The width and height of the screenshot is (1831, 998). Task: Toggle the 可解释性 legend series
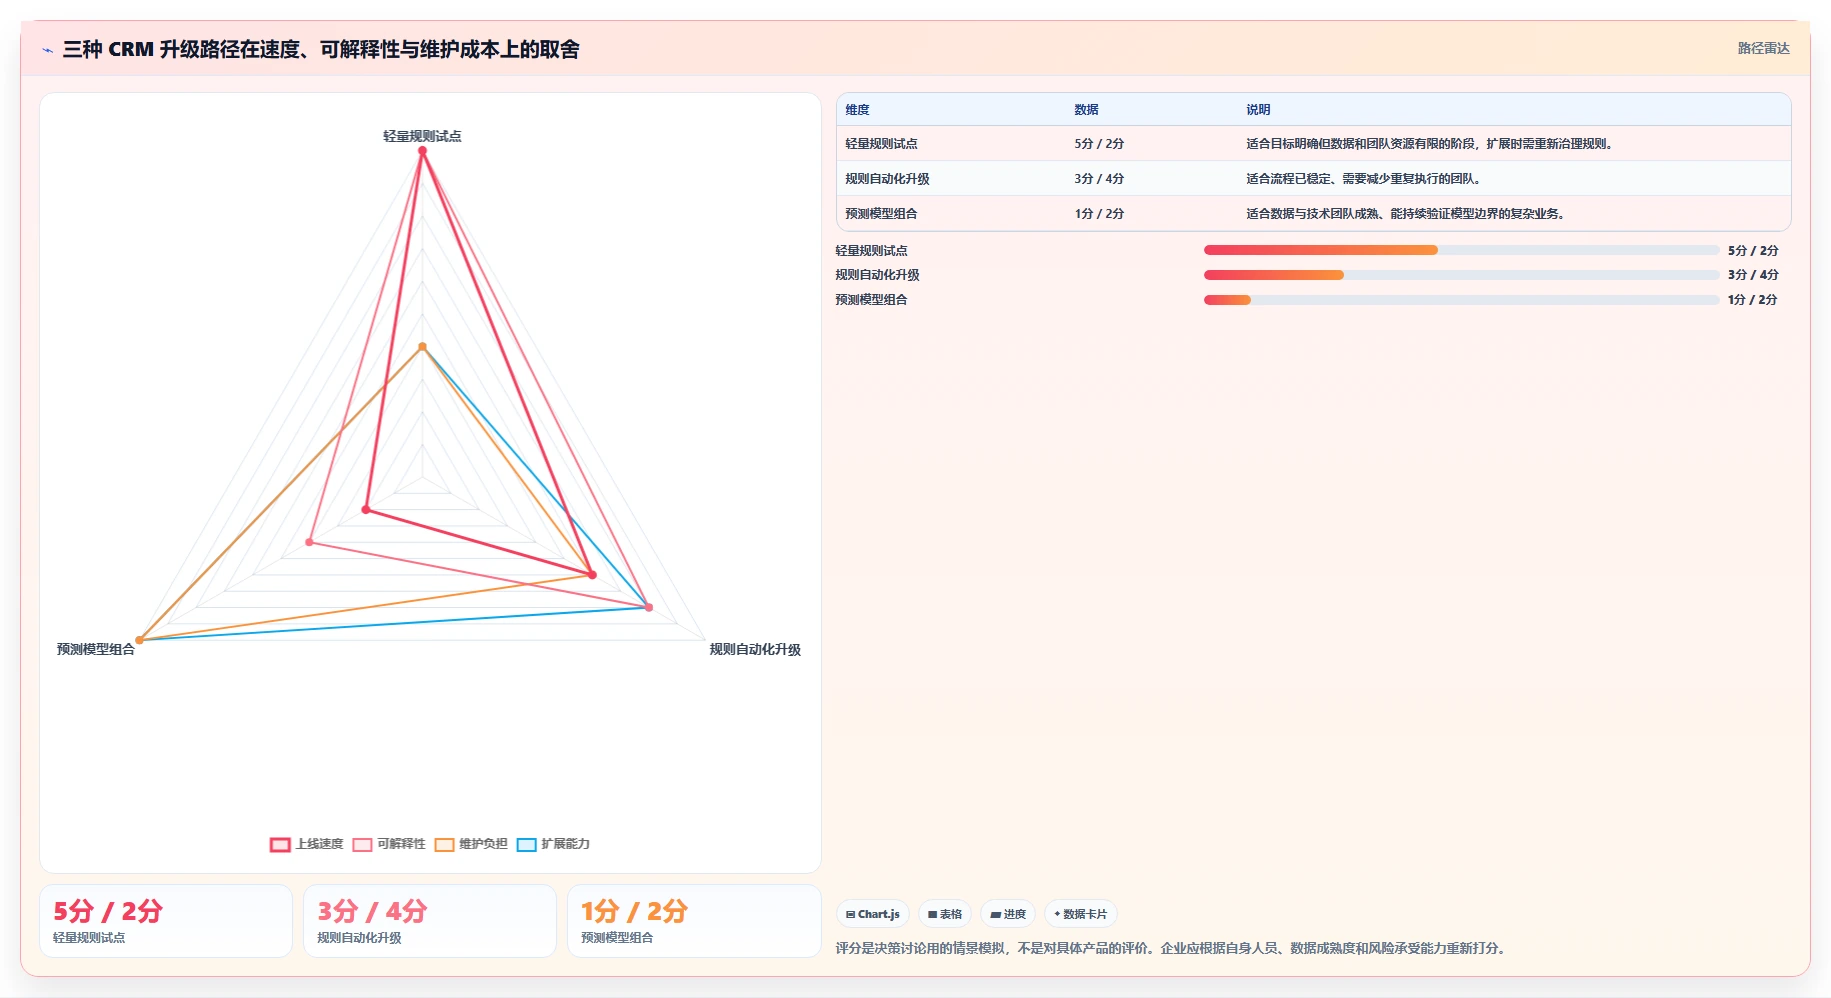click(x=389, y=844)
